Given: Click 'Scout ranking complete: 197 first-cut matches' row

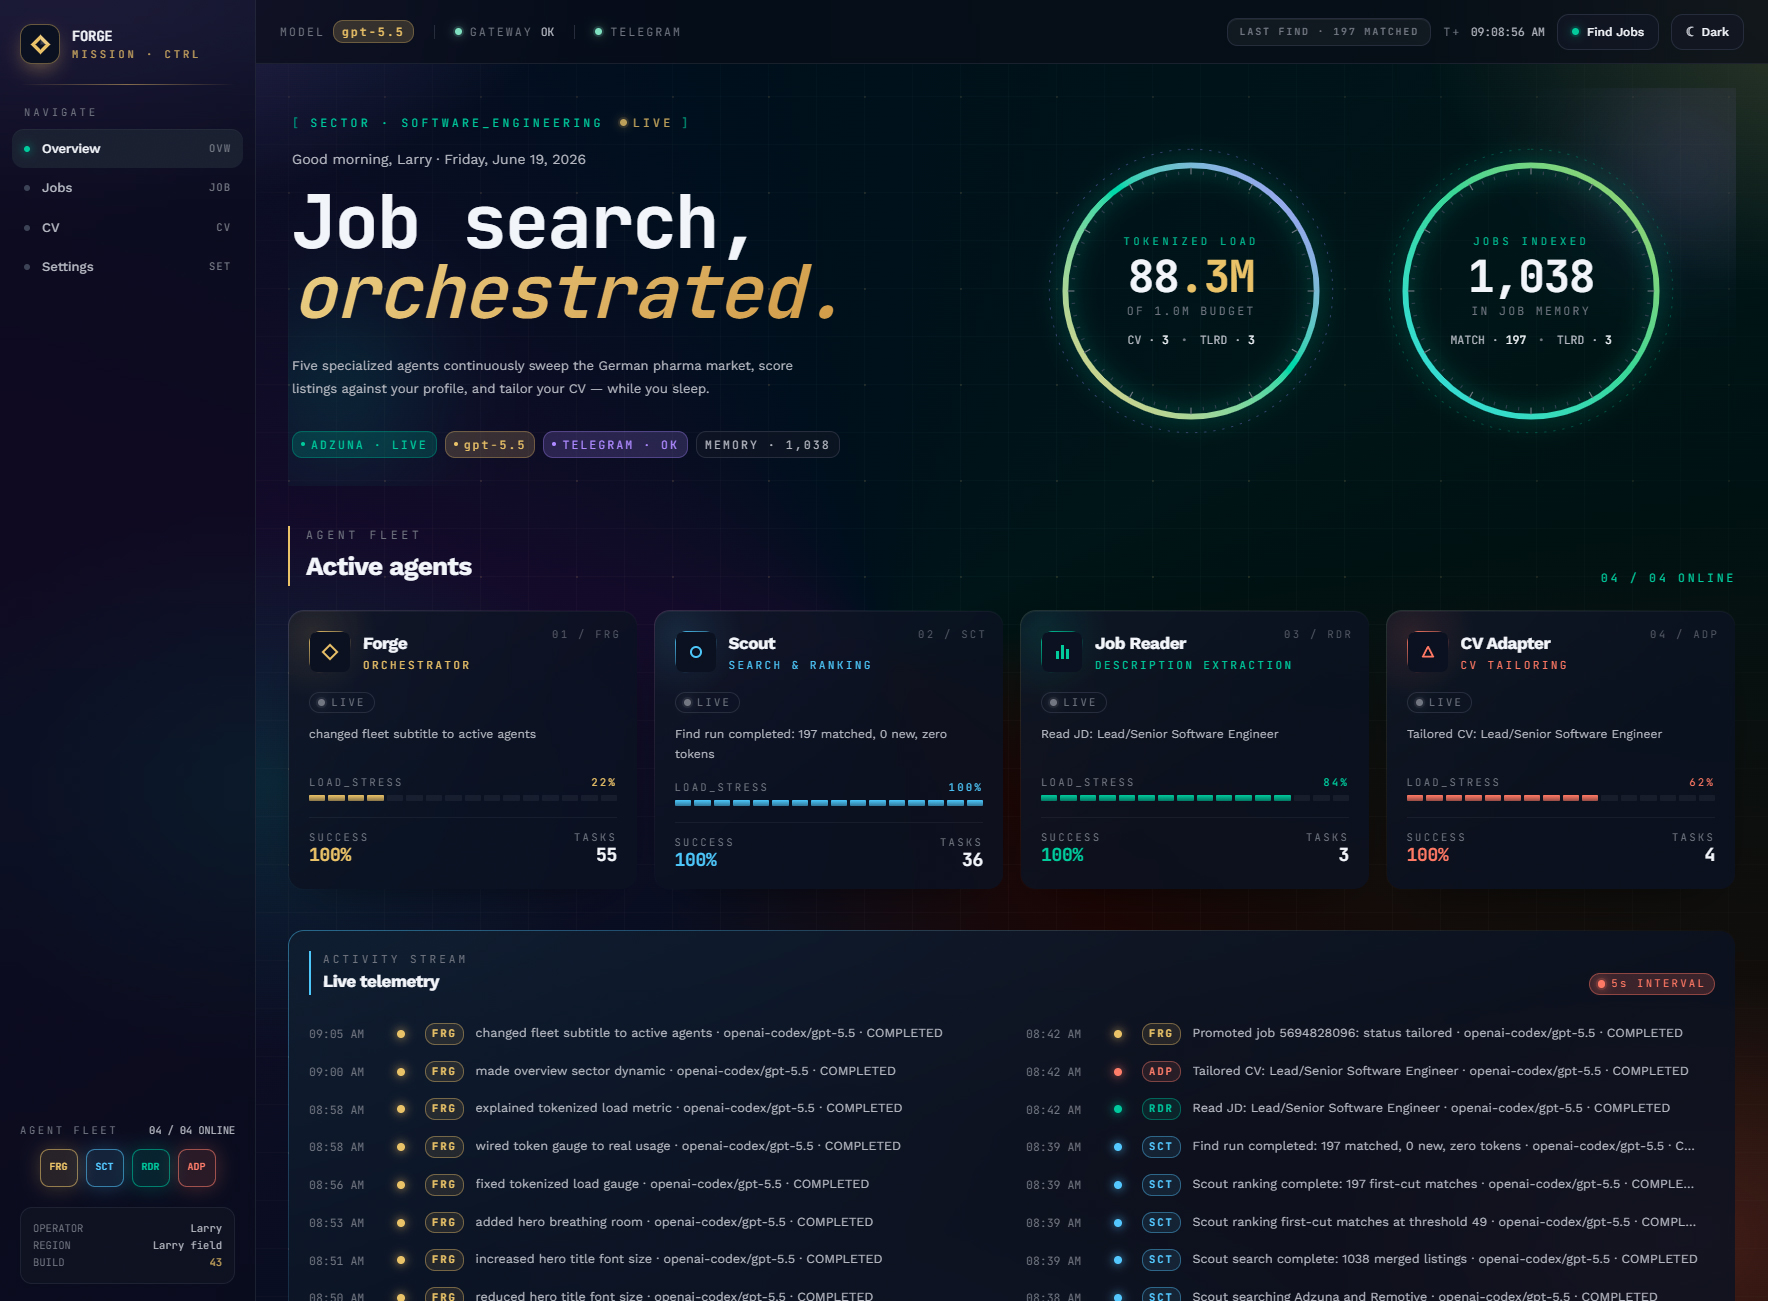Looking at the screenshot, I should [1369, 1185].
